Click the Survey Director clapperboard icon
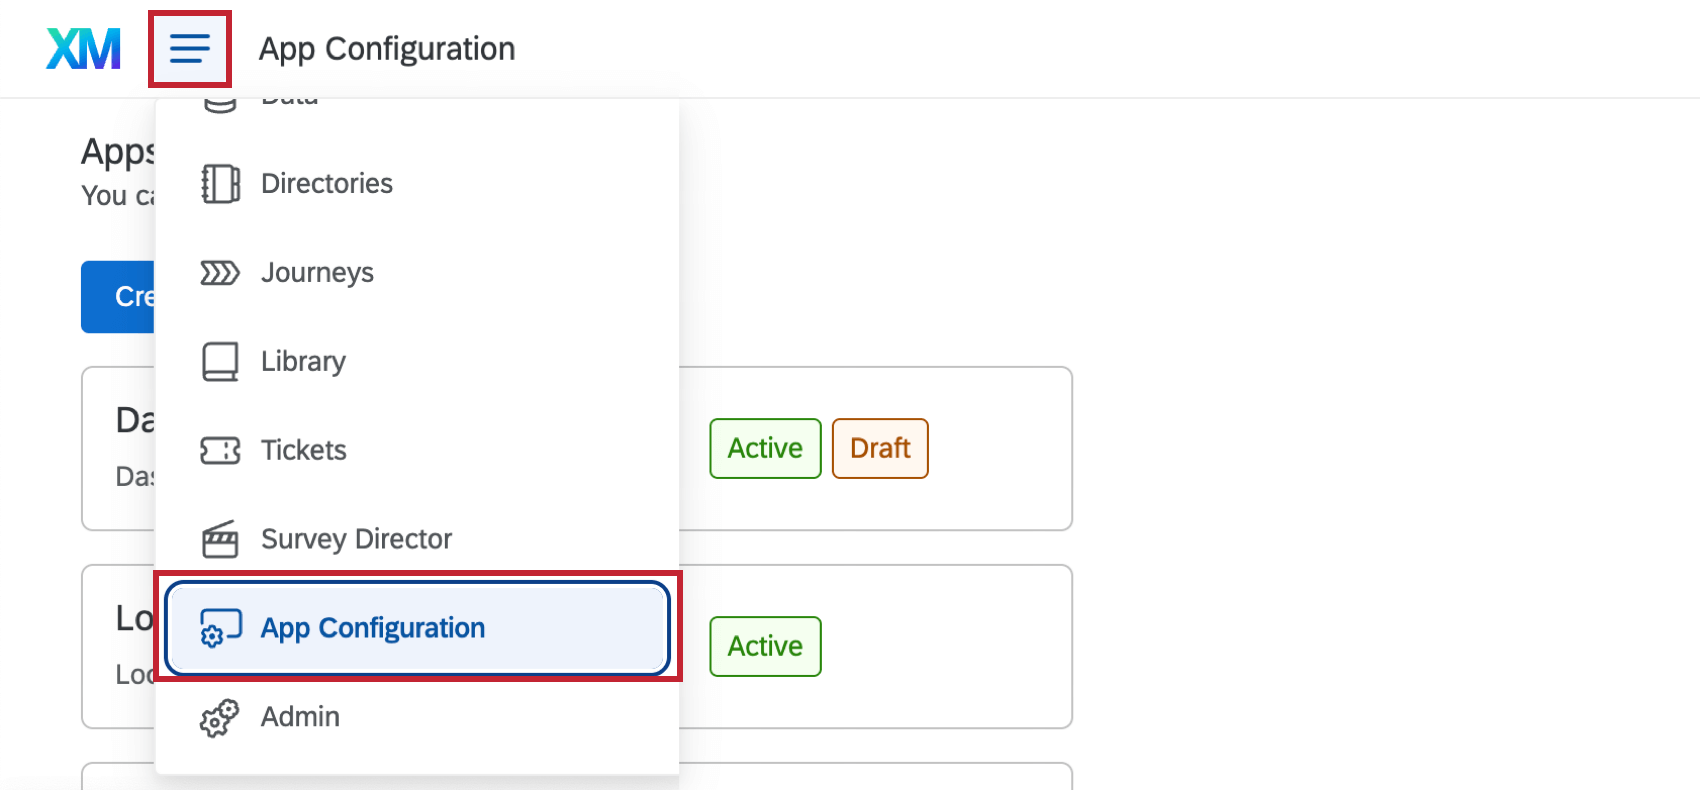Image resolution: width=1700 pixels, height=790 pixels. coord(222,539)
